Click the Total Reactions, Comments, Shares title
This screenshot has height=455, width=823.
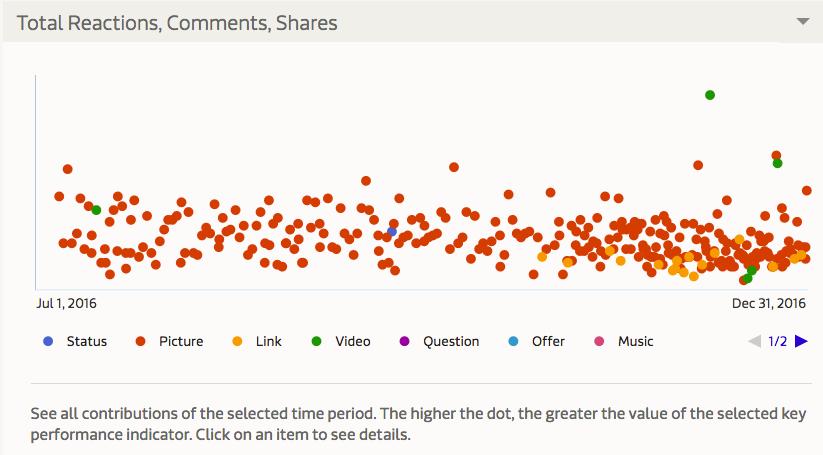tap(177, 23)
